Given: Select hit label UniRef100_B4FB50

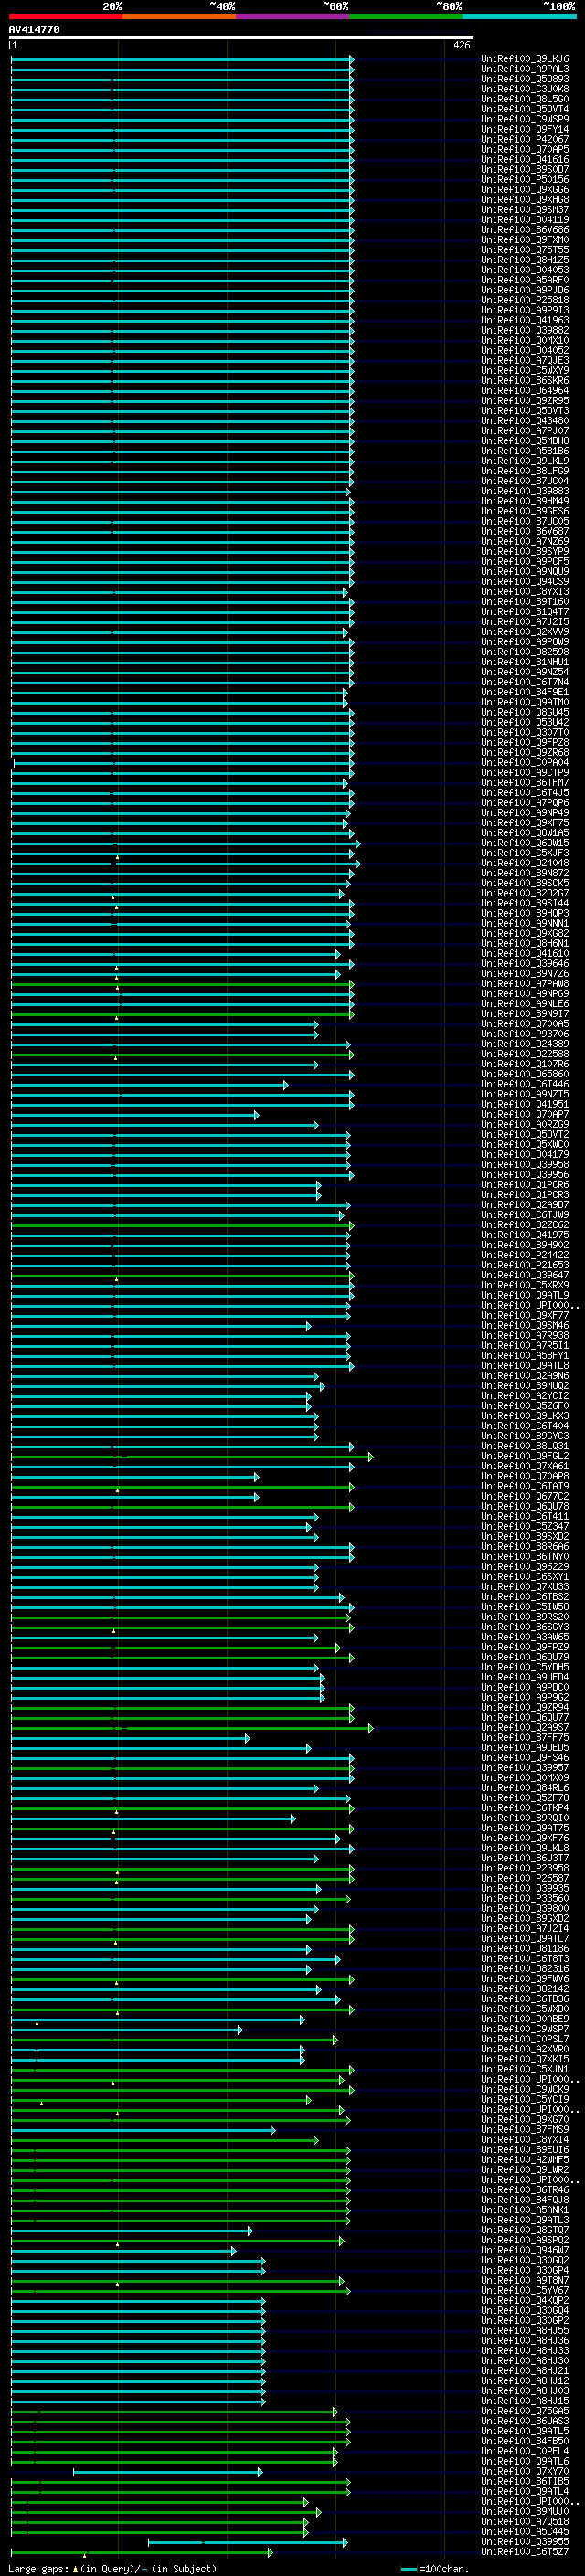Looking at the screenshot, I should click(525, 2441).
